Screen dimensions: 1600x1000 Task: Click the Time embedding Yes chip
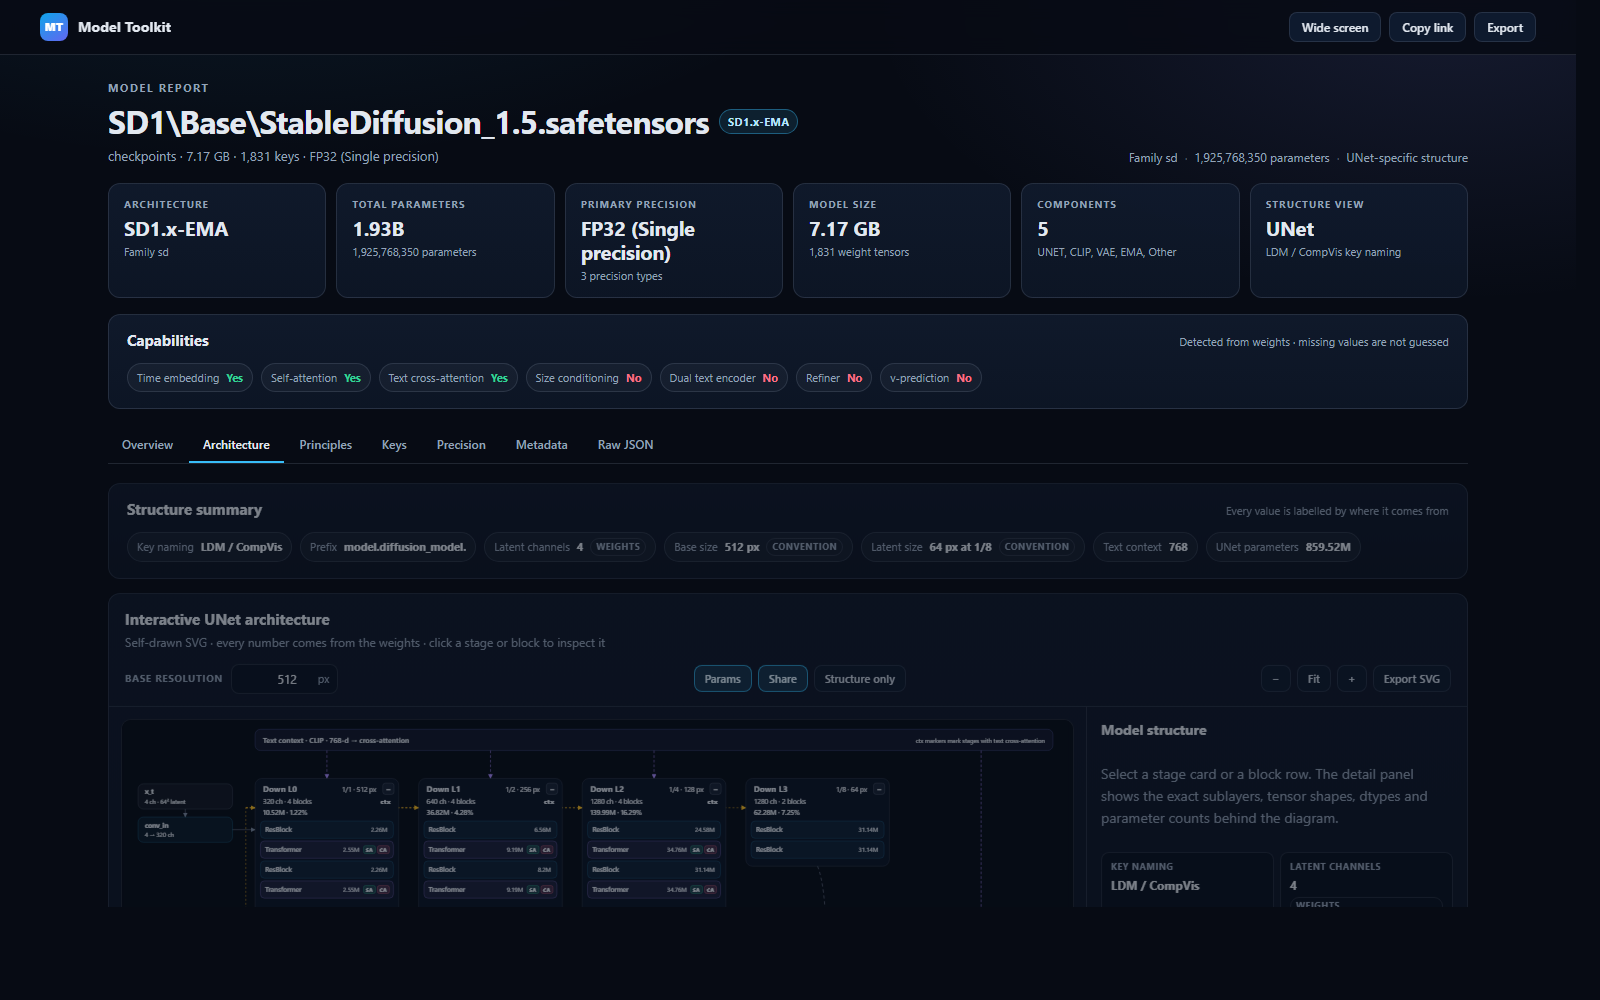coord(190,378)
